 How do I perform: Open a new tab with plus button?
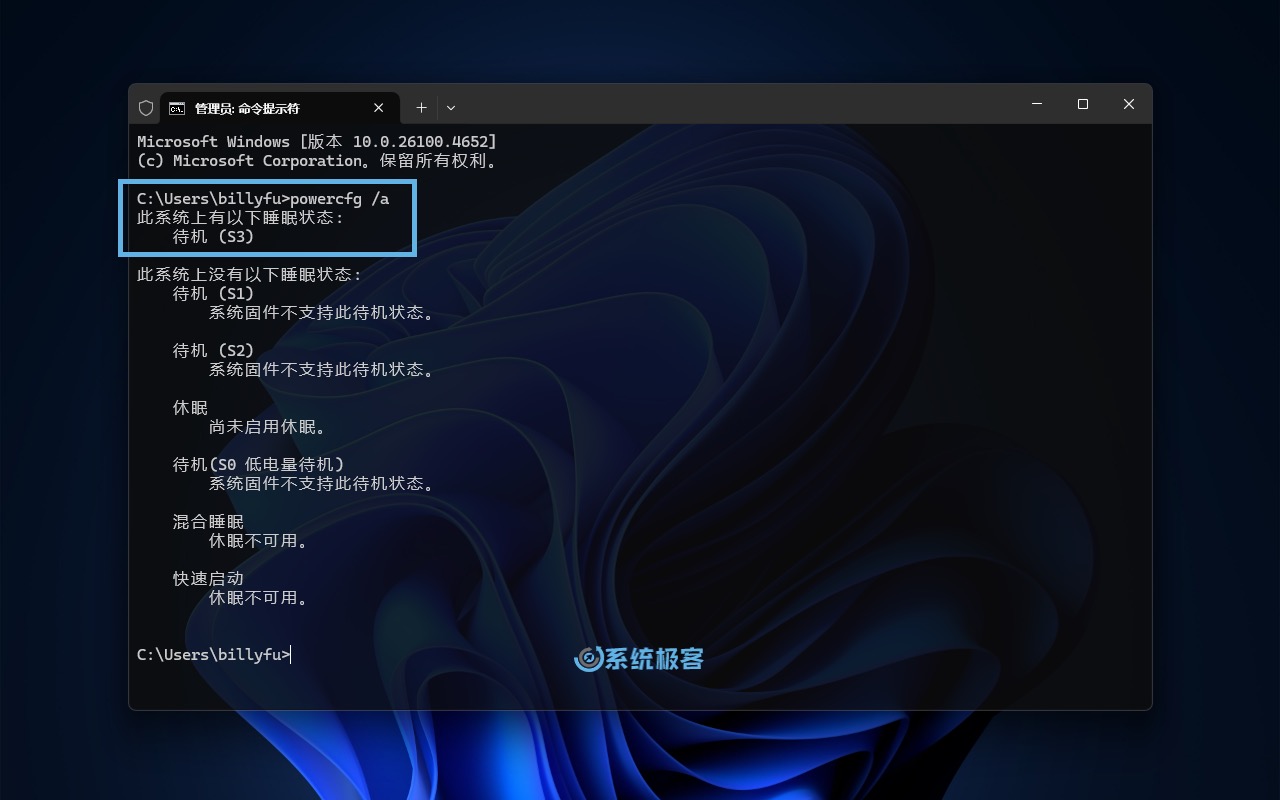tap(421, 108)
